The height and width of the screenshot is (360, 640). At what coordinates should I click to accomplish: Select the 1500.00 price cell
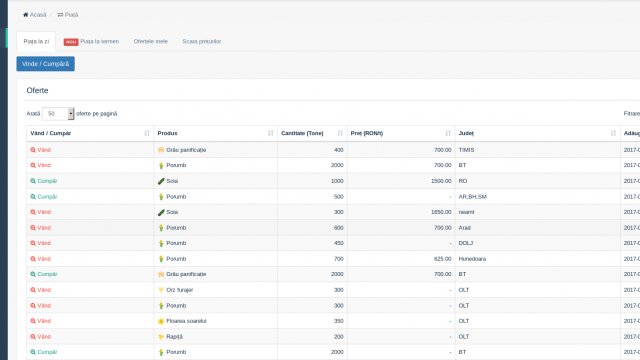pos(401,181)
